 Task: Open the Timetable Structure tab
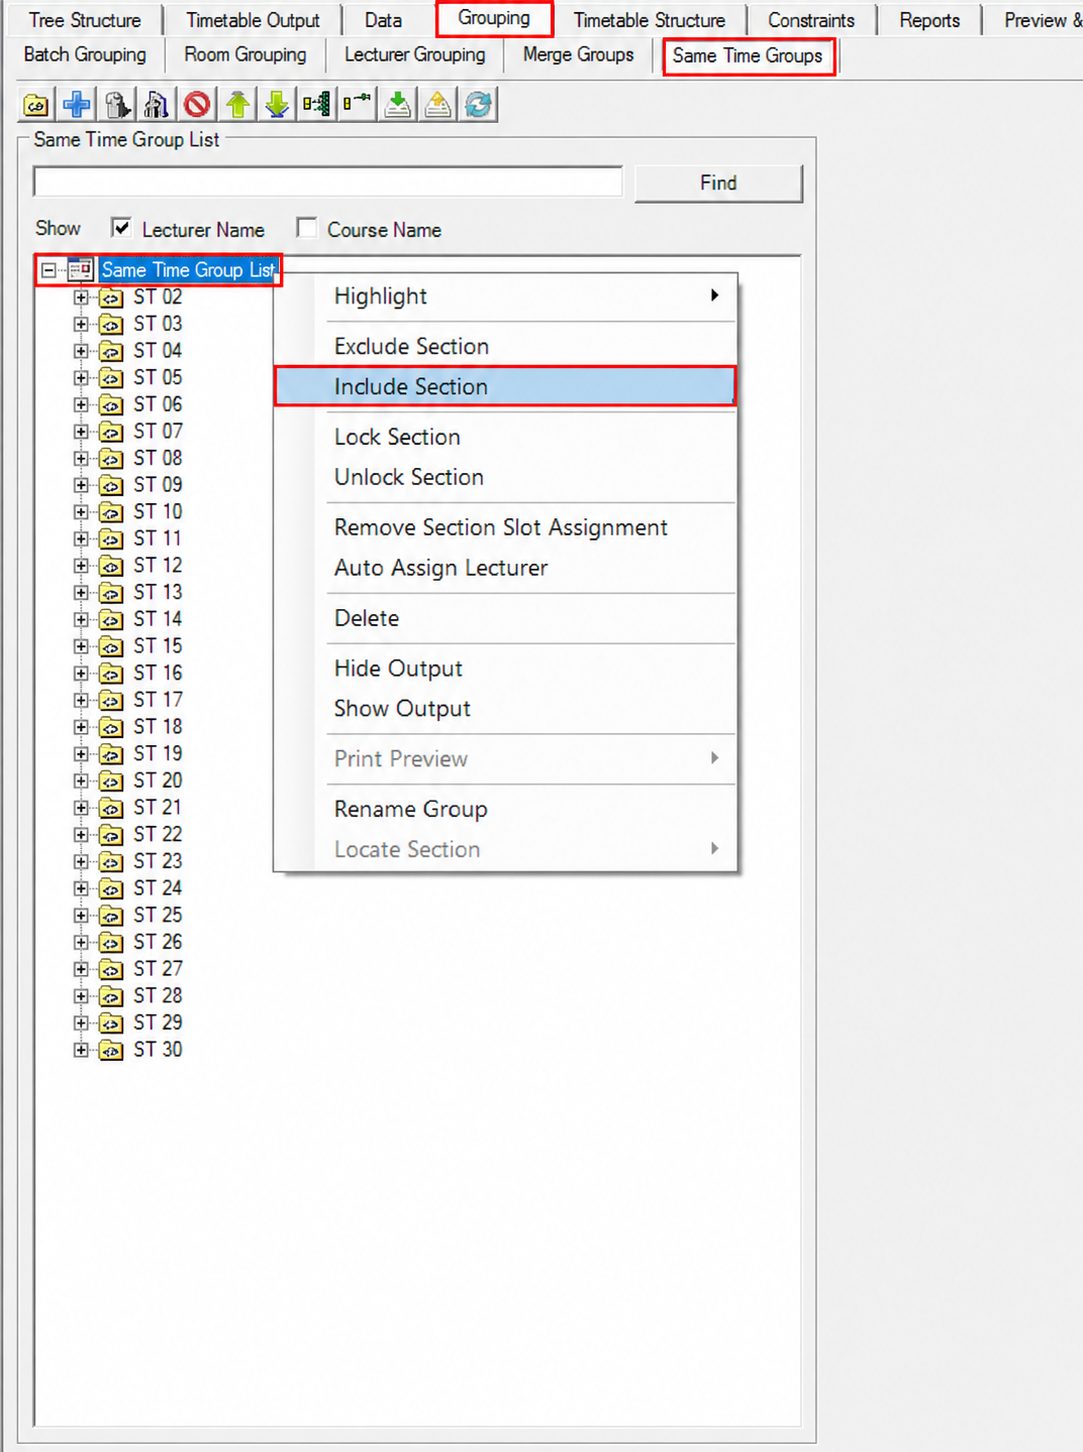click(x=649, y=20)
